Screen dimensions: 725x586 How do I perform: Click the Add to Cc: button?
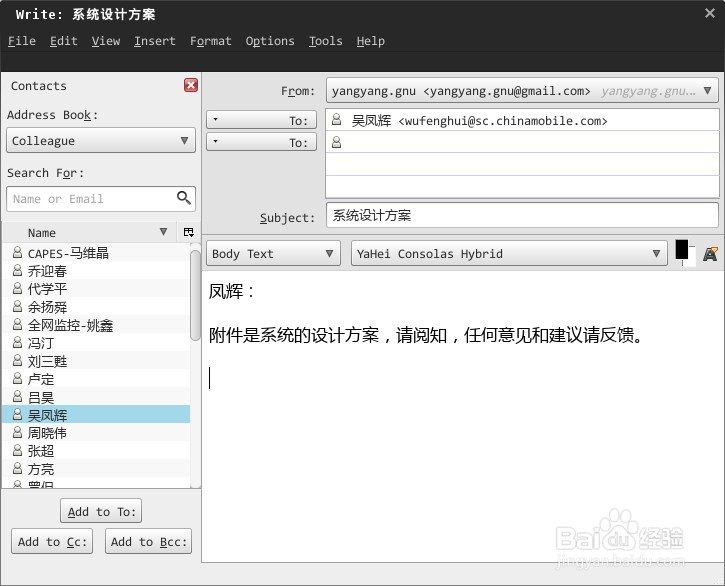(52, 541)
